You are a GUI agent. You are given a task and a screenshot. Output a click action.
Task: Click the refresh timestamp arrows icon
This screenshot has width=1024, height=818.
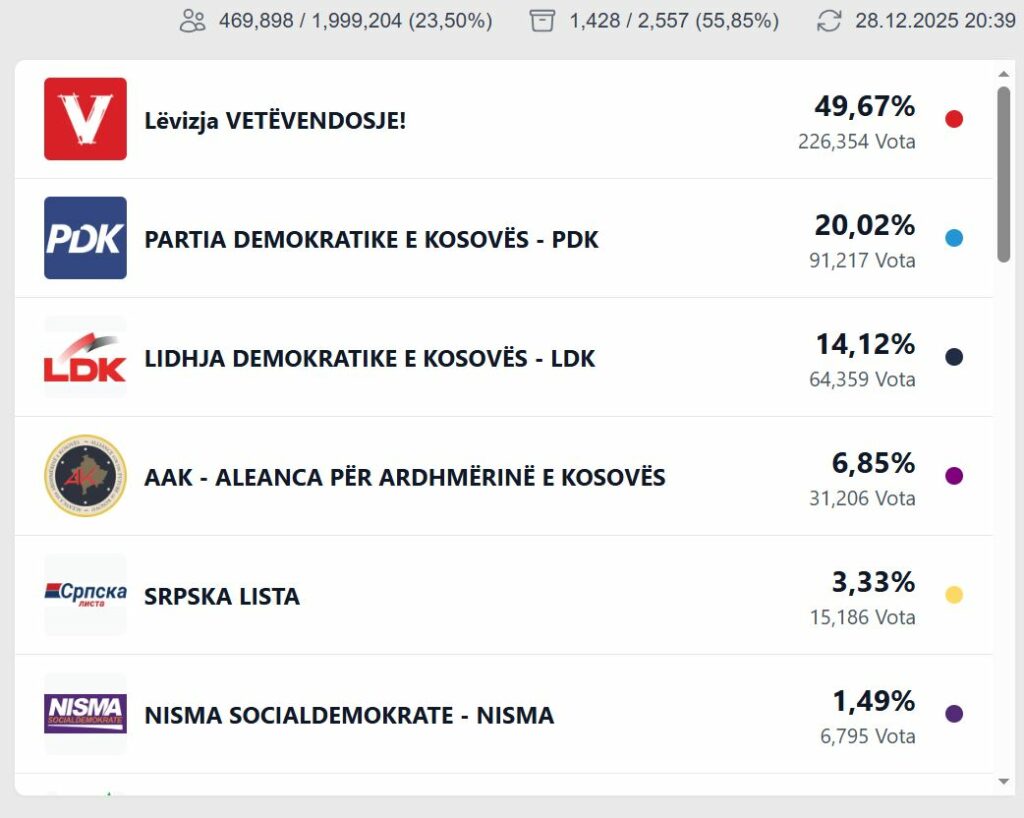tap(829, 20)
